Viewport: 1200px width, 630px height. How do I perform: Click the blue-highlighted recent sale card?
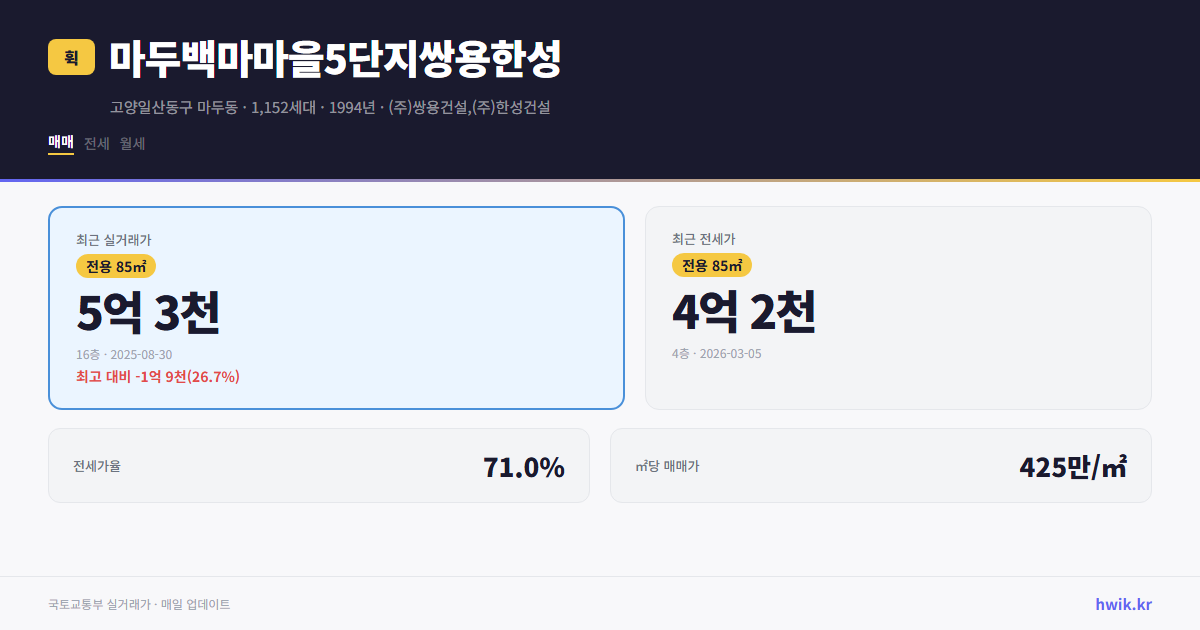tap(336, 307)
